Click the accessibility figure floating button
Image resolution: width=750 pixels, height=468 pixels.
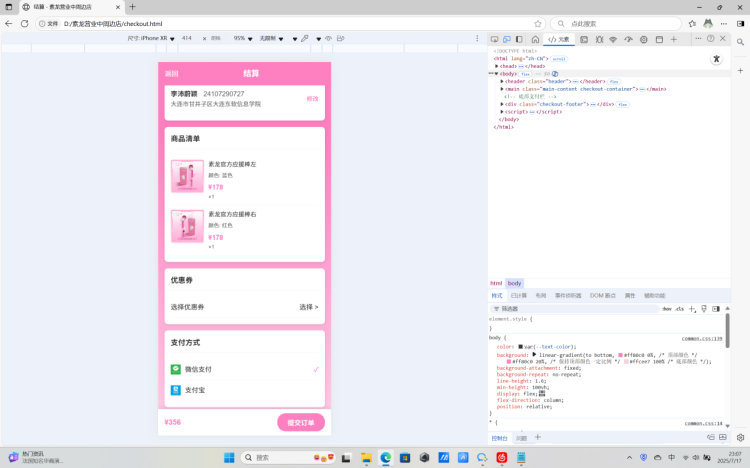tap(716, 59)
